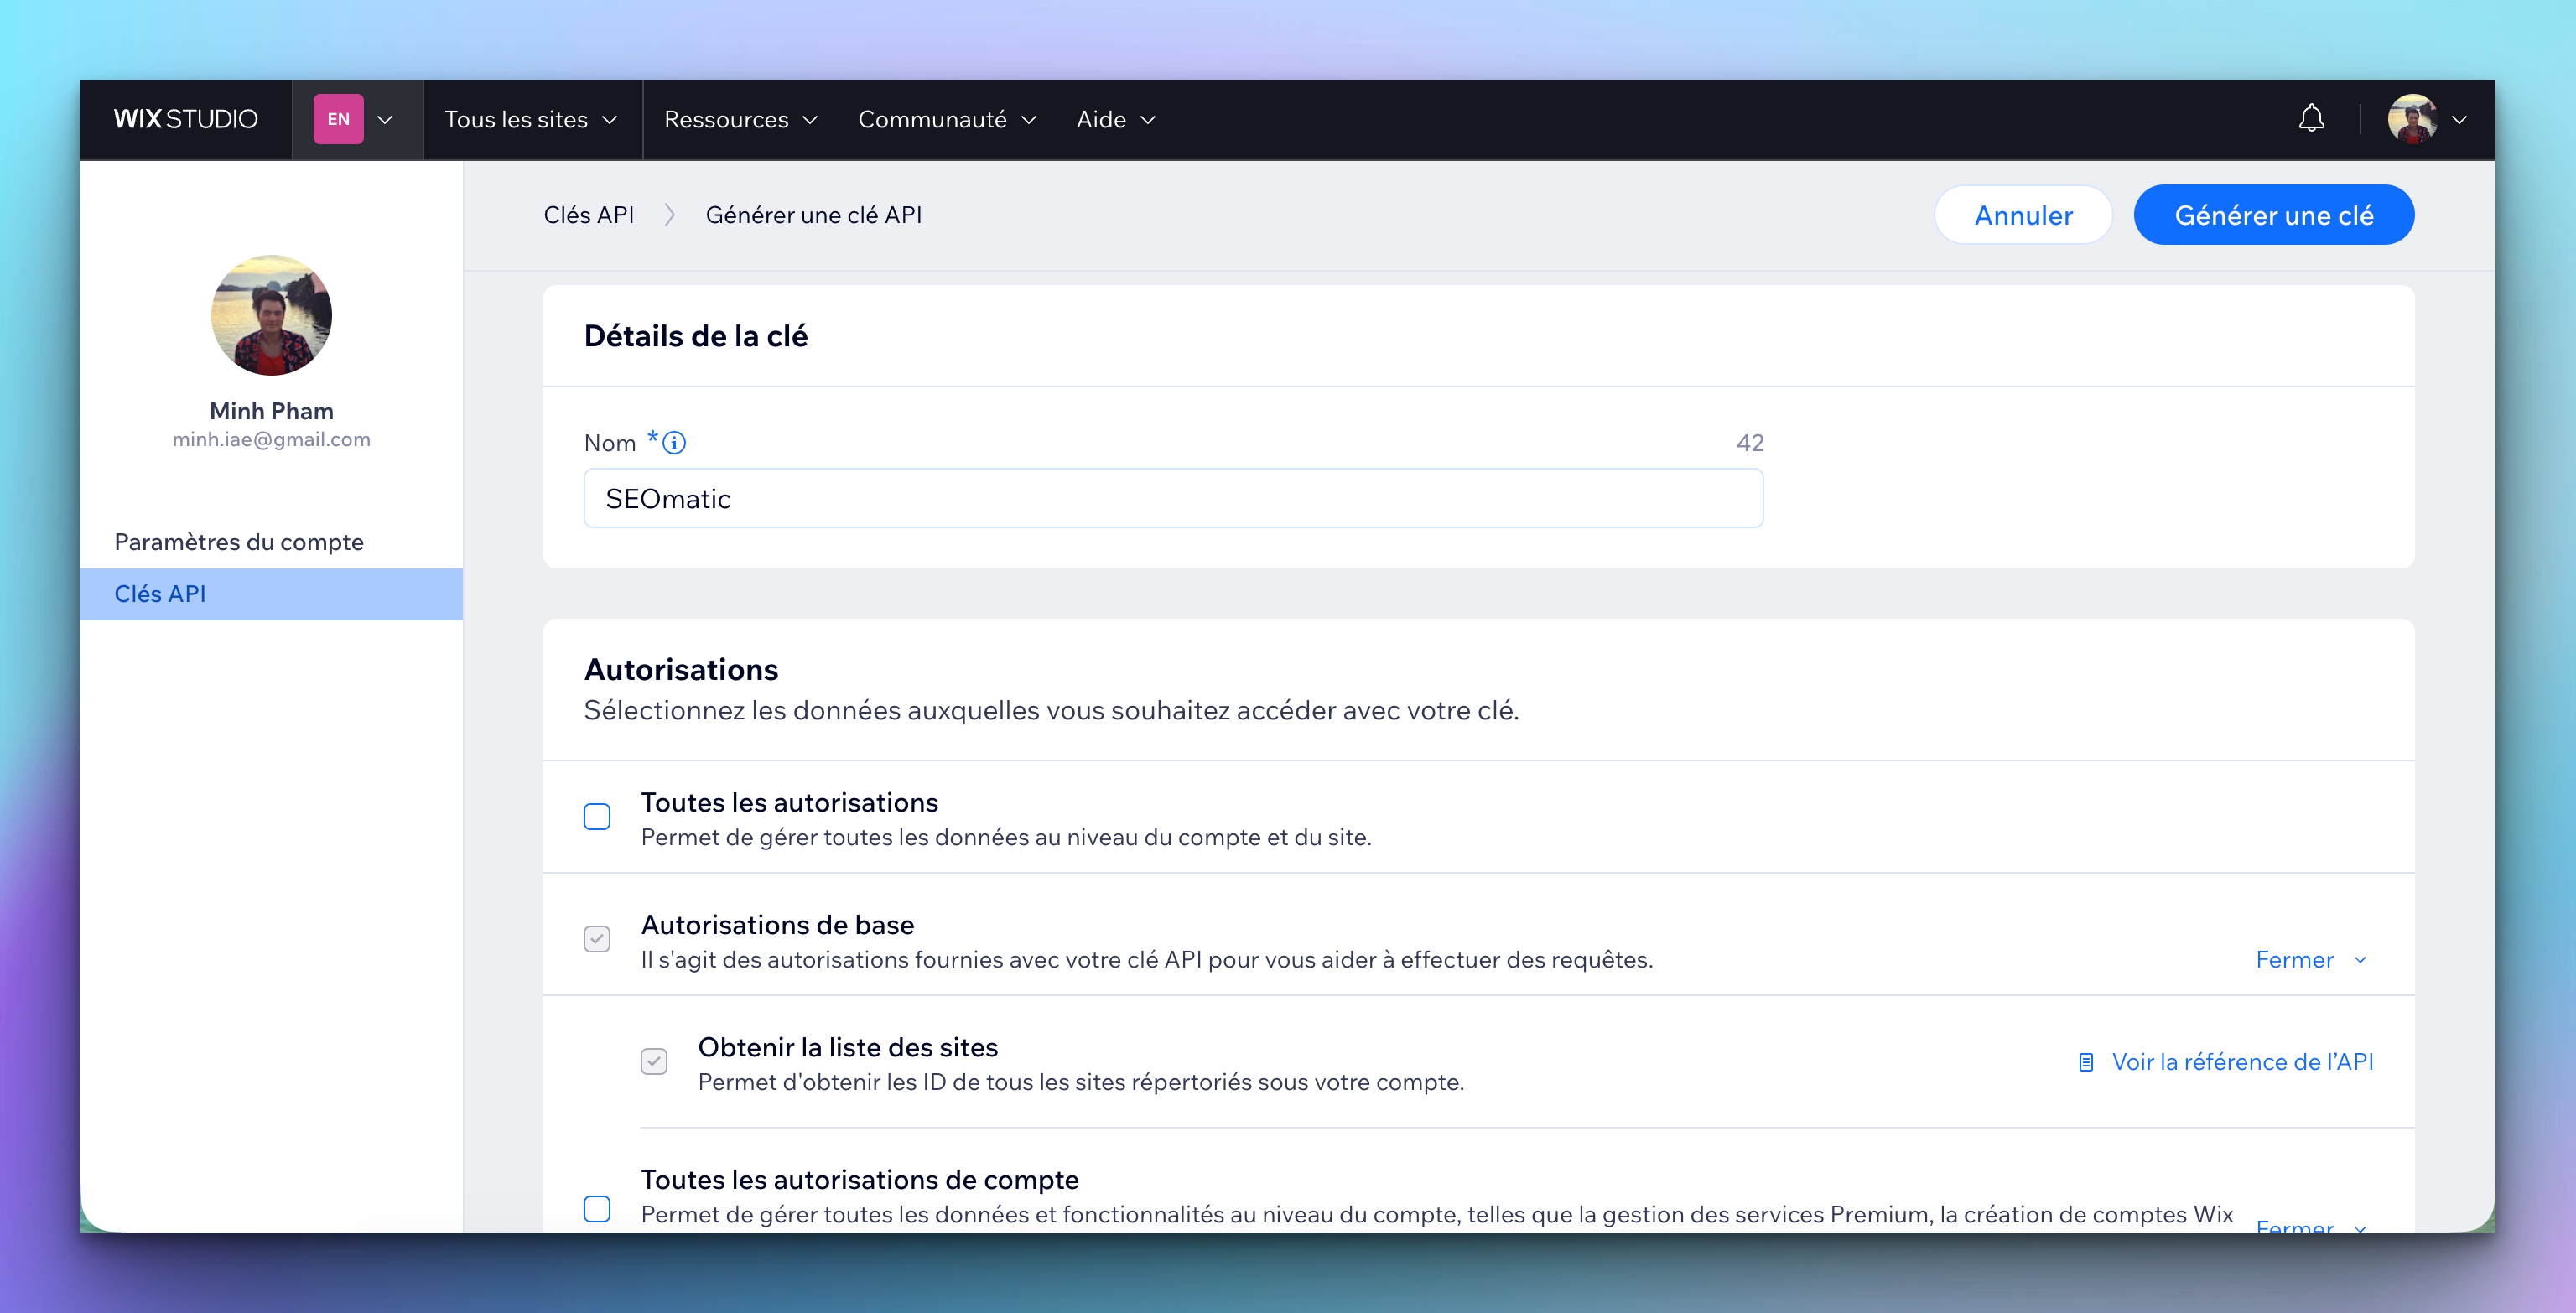Click the document icon beside Voir la référence
Viewport: 2576px width, 1313px height.
[x=2086, y=1062]
